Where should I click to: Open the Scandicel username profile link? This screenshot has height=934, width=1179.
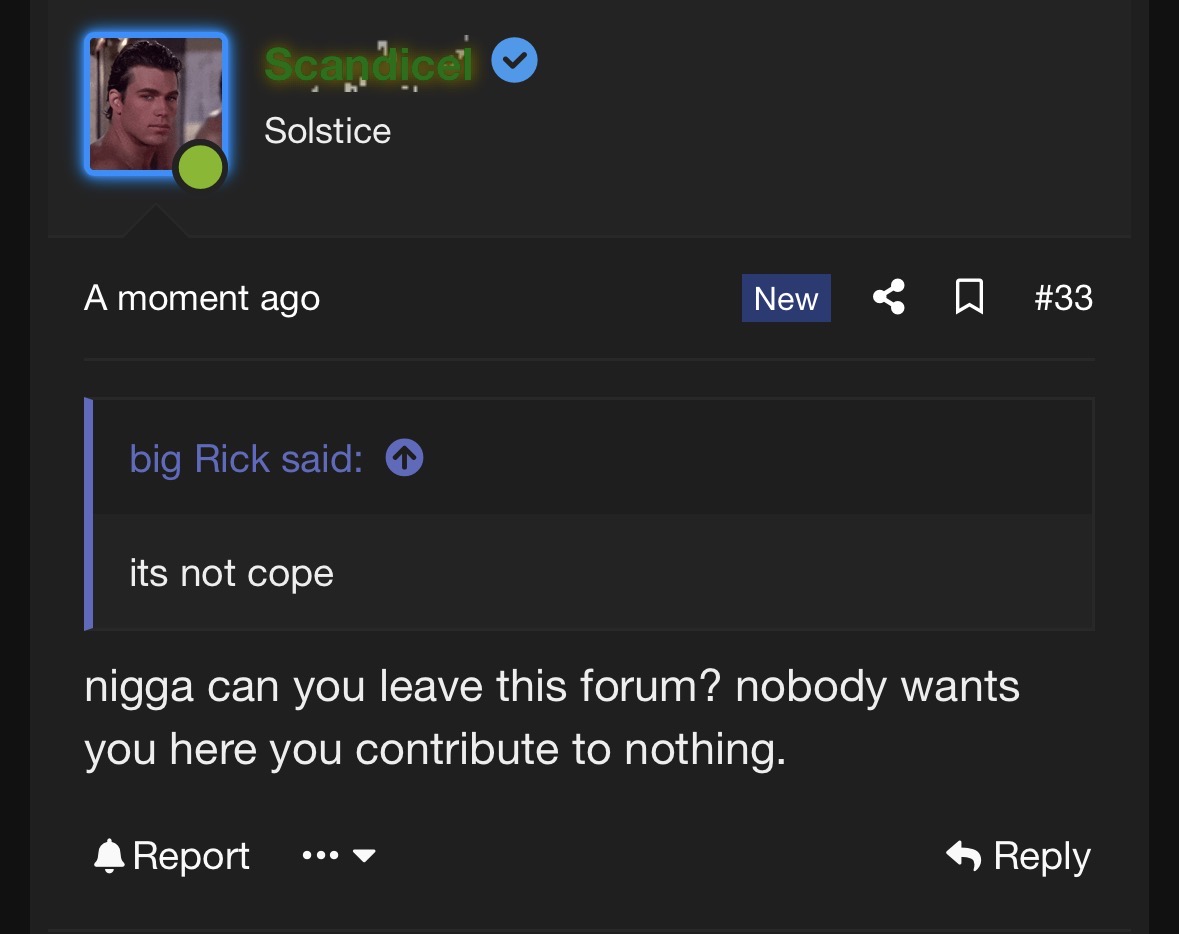click(368, 65)
